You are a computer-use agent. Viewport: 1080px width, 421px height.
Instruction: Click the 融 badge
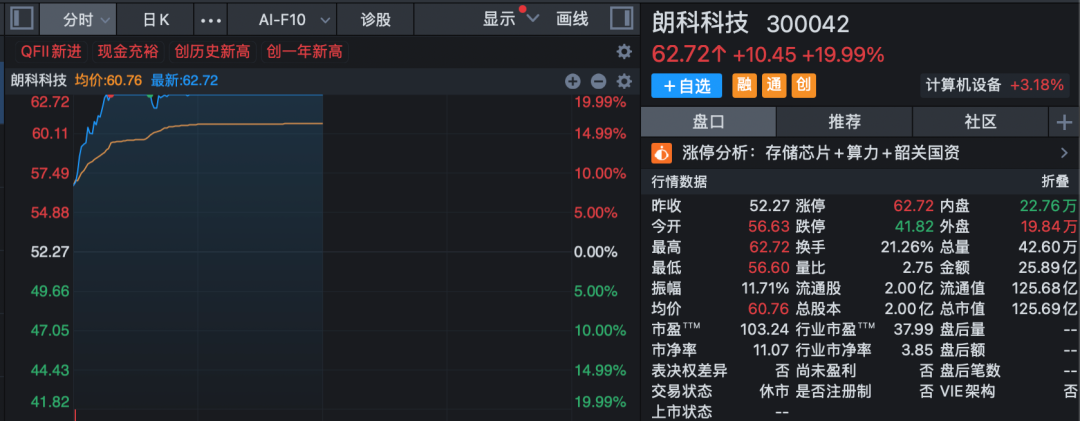[743, 85]
